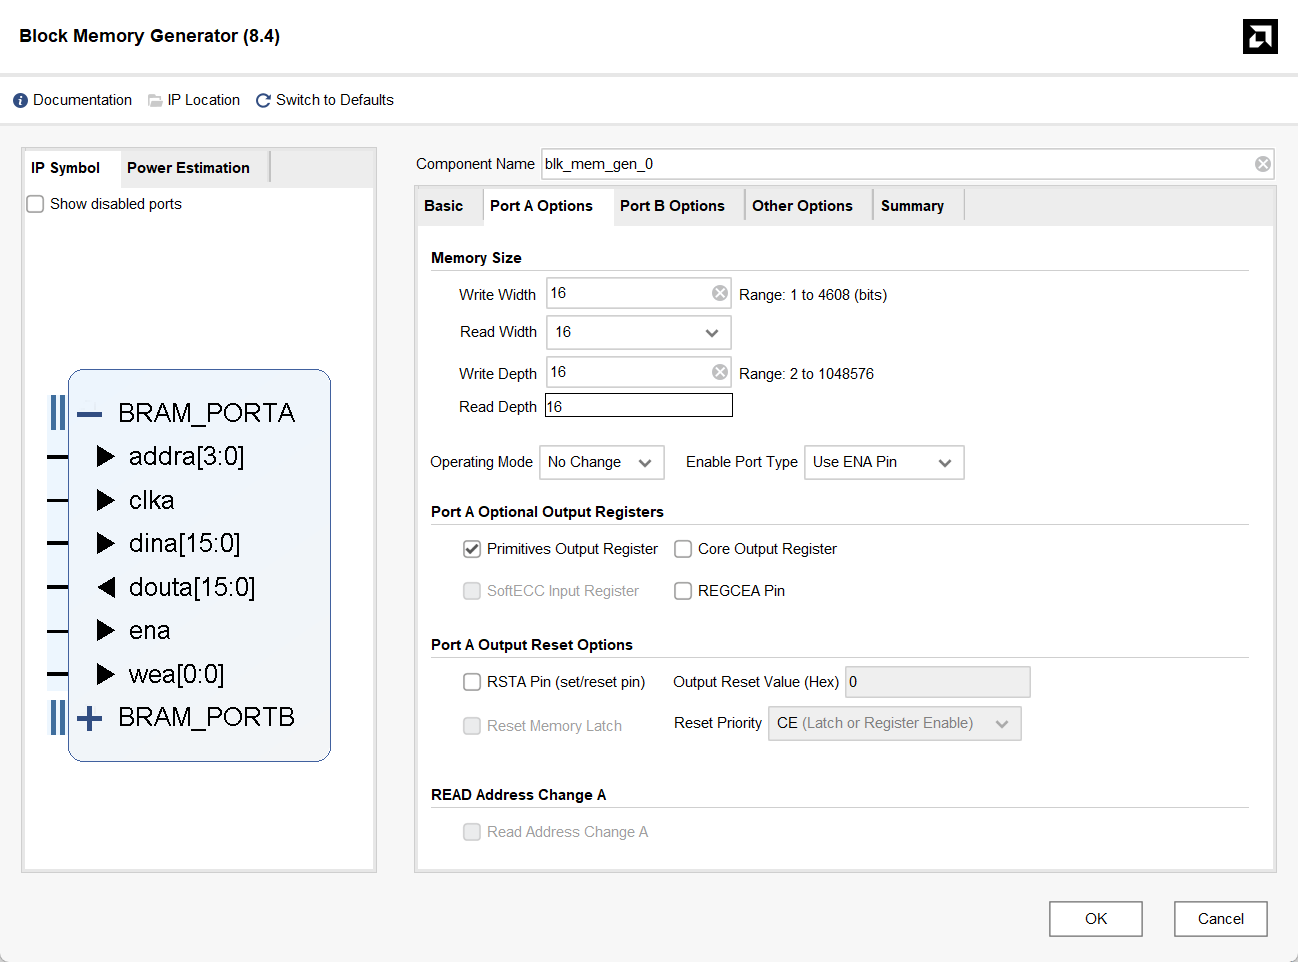
Task: Enable Show disabled ports checkbox
Action: (36, 204)
